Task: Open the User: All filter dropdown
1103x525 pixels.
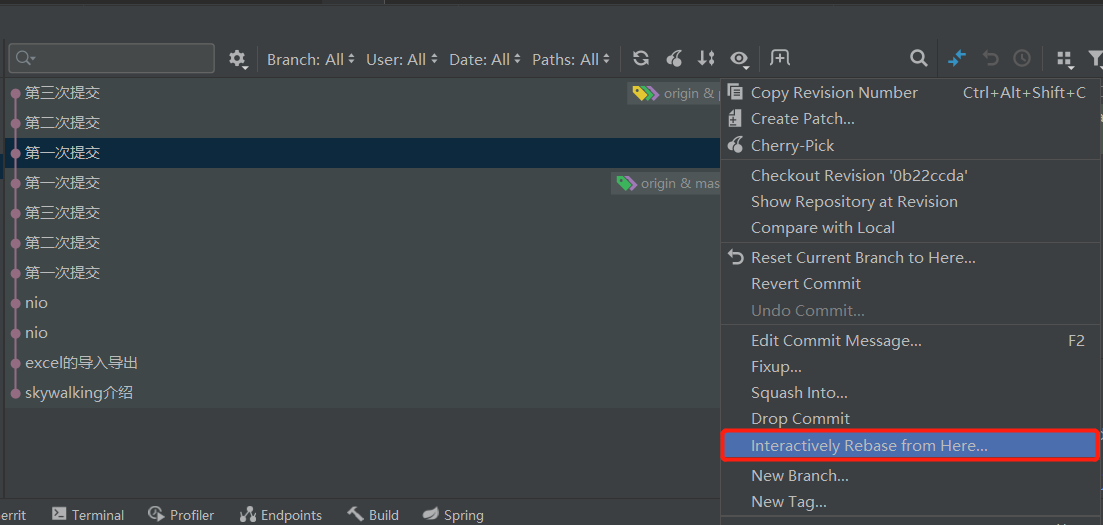Action: click(402, 59)
